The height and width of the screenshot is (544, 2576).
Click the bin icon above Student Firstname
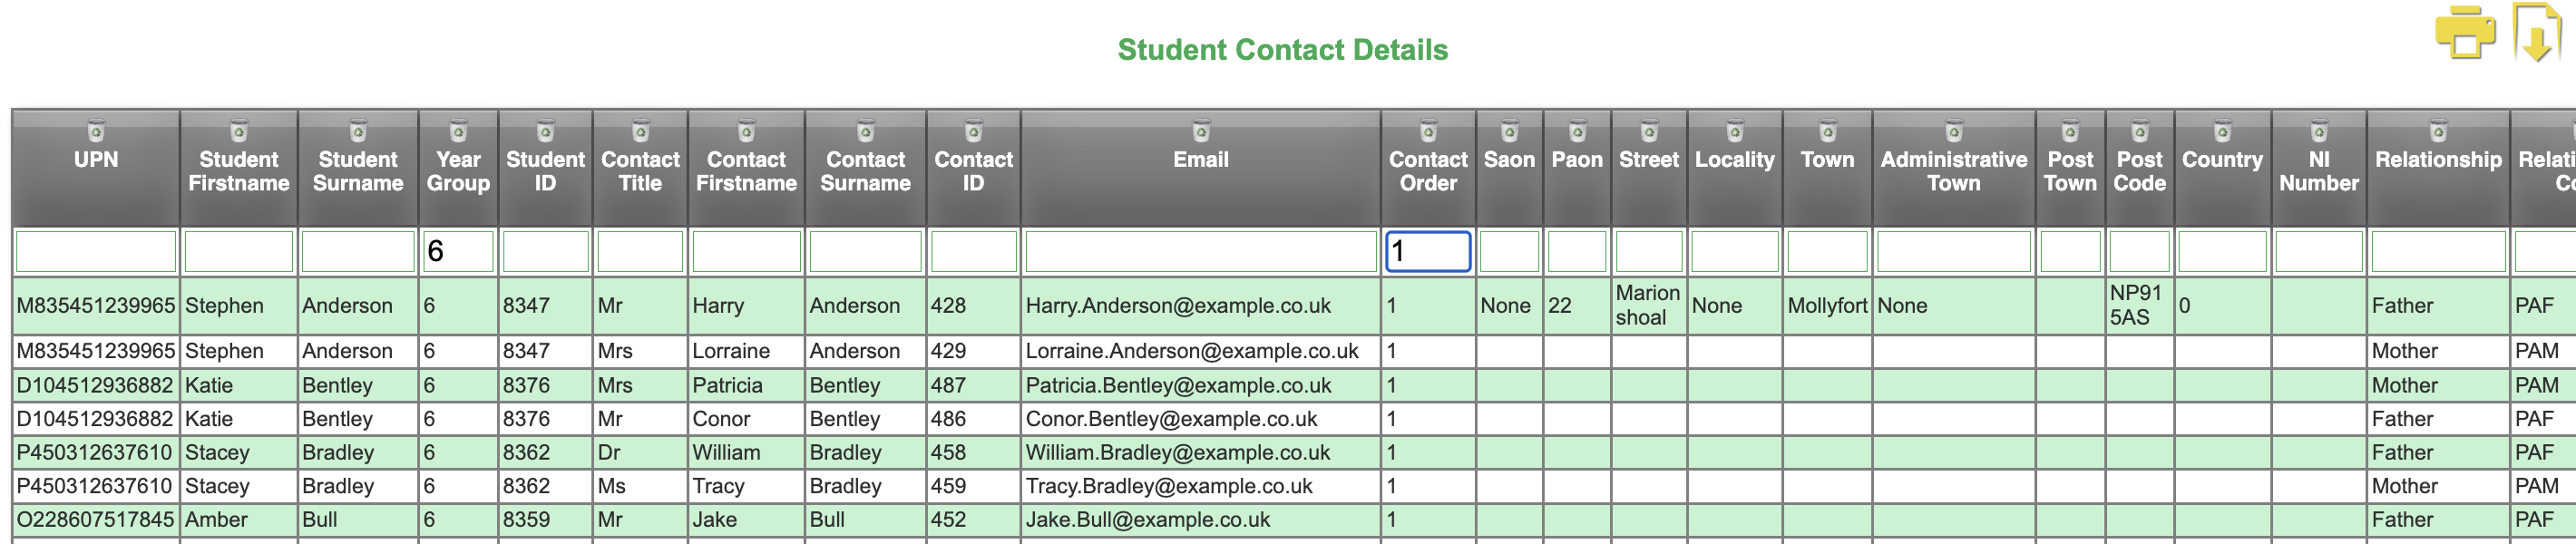click(239, 131)
